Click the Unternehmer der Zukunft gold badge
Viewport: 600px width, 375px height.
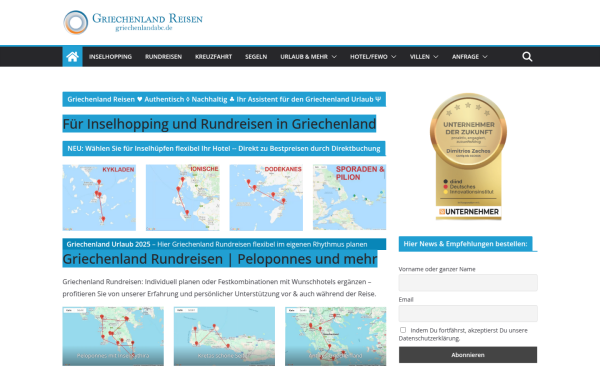click(468, 157)
